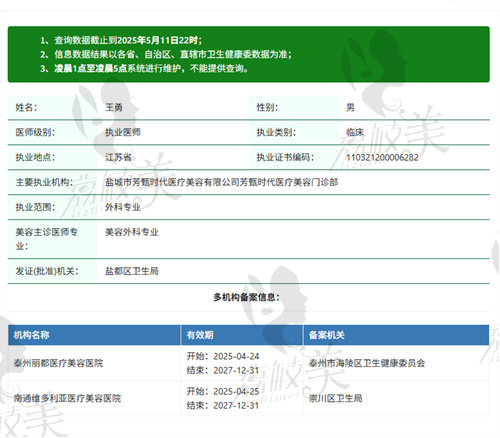The width and height of the screenshot is (500, 438).
Task: Select the 南通维多利亚医疗美容医院 row name
Action: click(x=67, y=398)
